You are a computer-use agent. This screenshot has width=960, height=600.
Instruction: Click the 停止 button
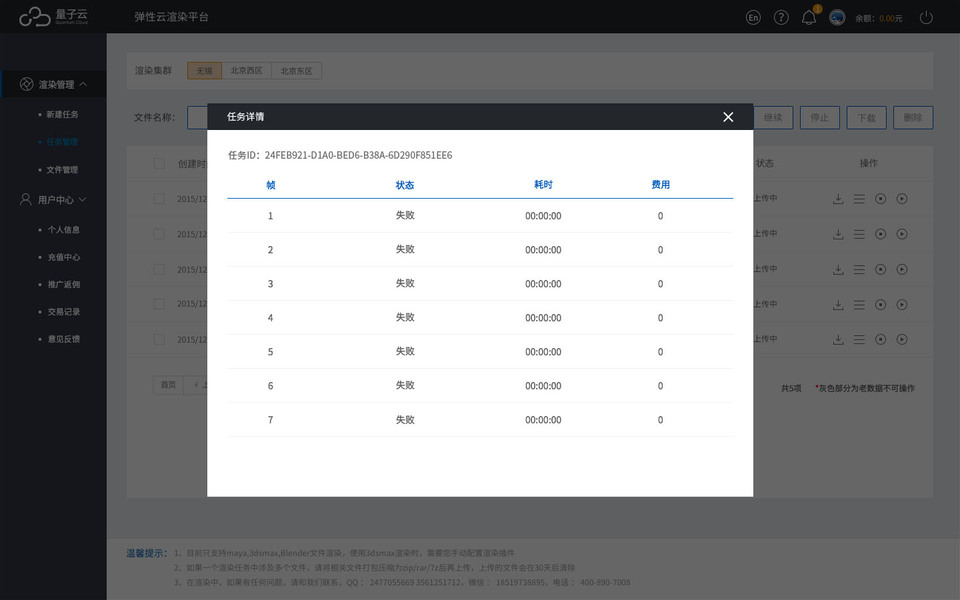point(820,118)
